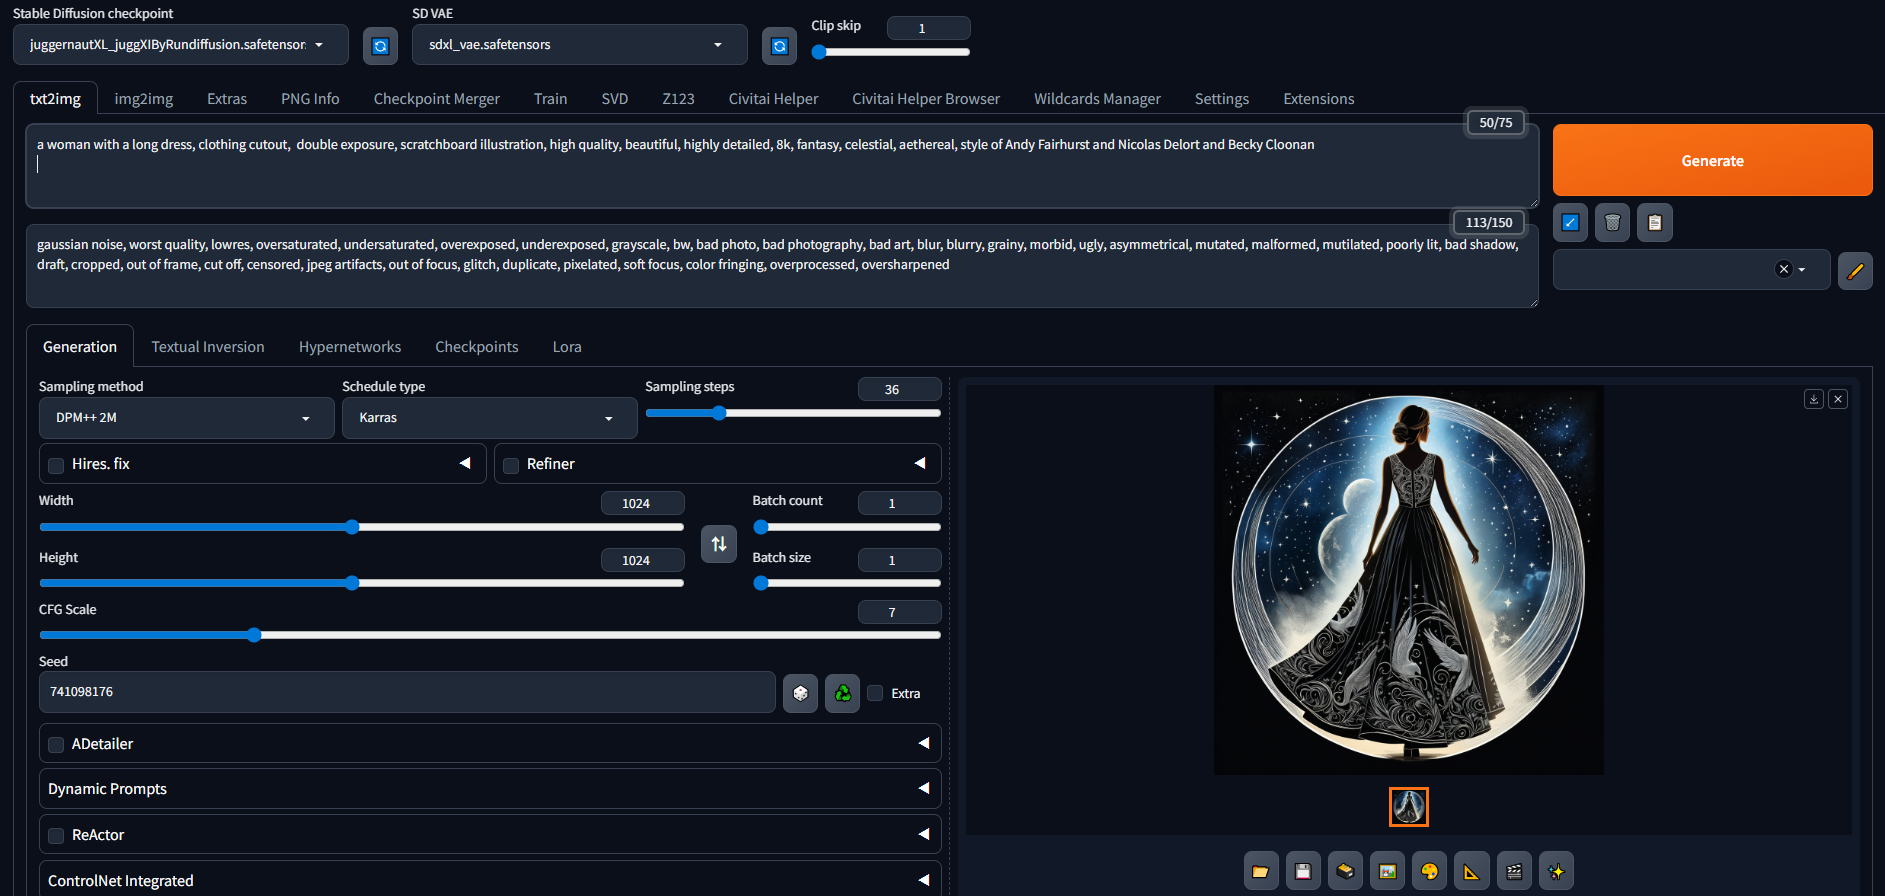Viewport: 1885px width, 896px height.
Task: Save the image with the floppy disk icon
Action: (x=1302, y=871)
